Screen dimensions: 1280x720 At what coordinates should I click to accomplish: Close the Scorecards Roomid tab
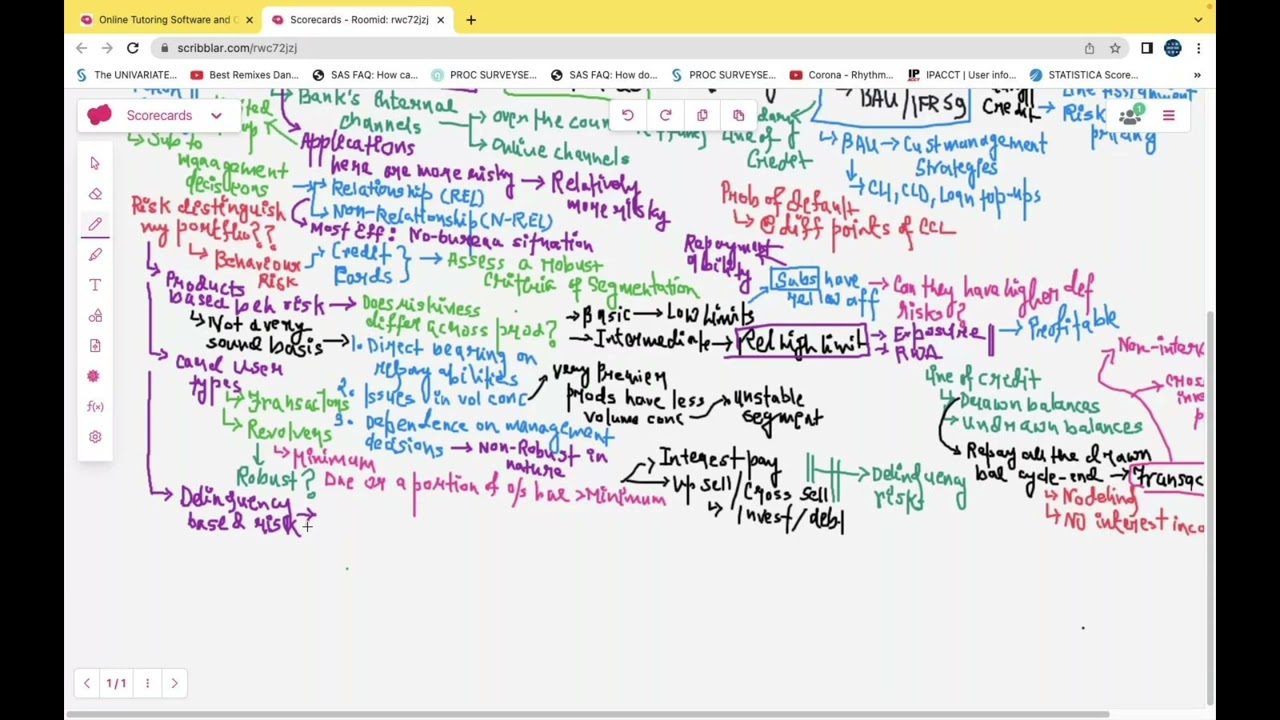(x=440, y=19)
